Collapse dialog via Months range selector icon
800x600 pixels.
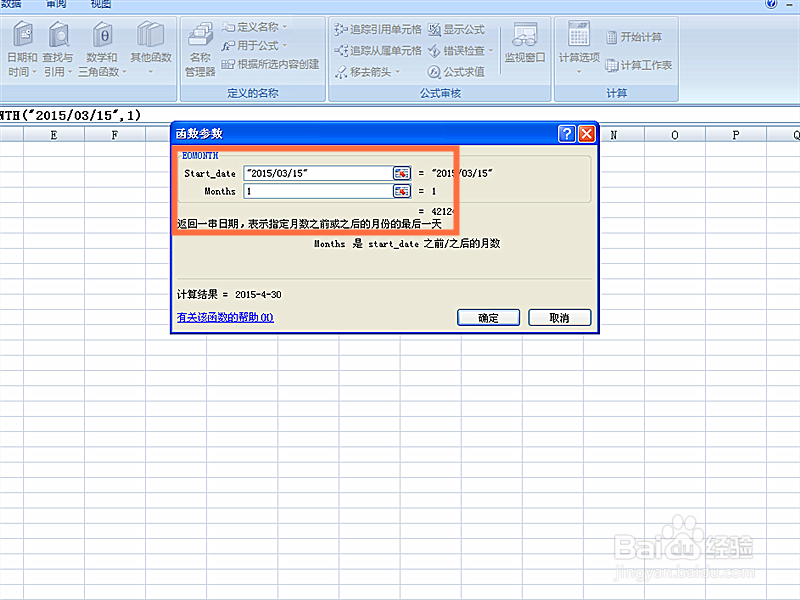coord(402,191)
